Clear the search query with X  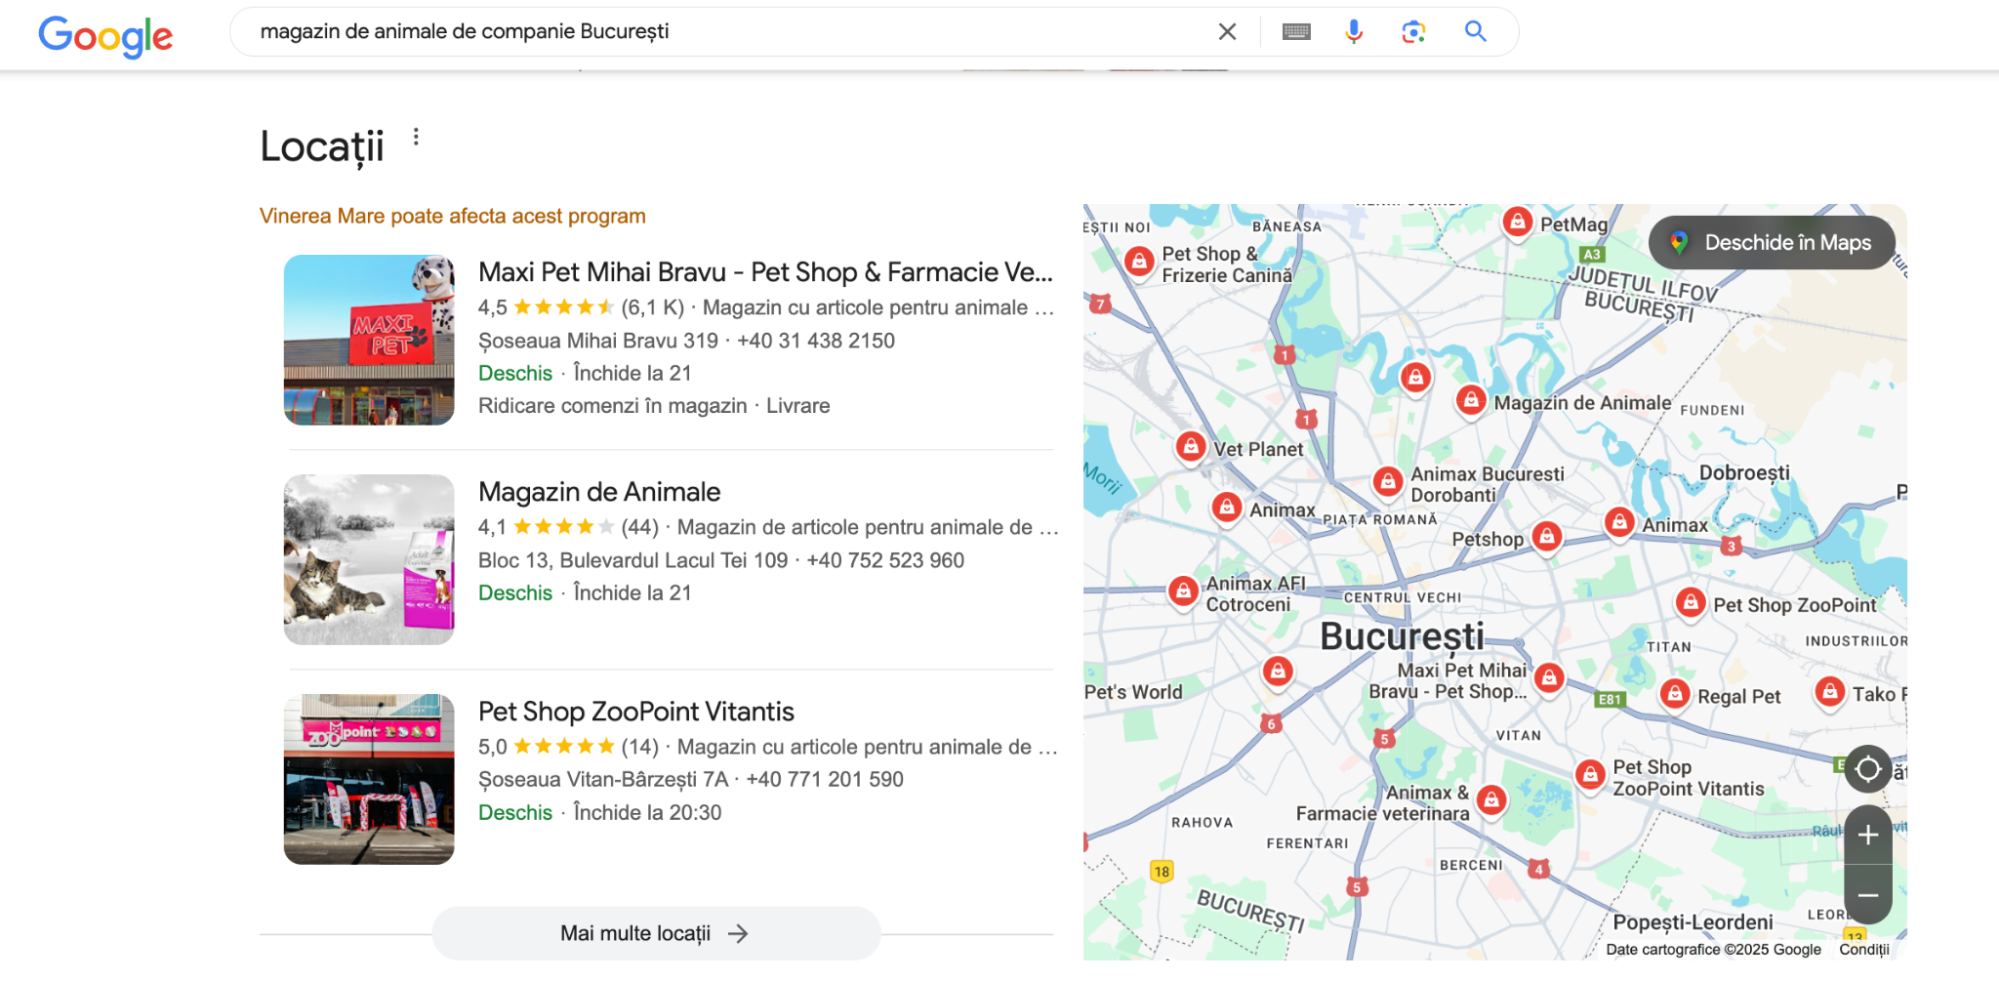[x=1227, y=32]
